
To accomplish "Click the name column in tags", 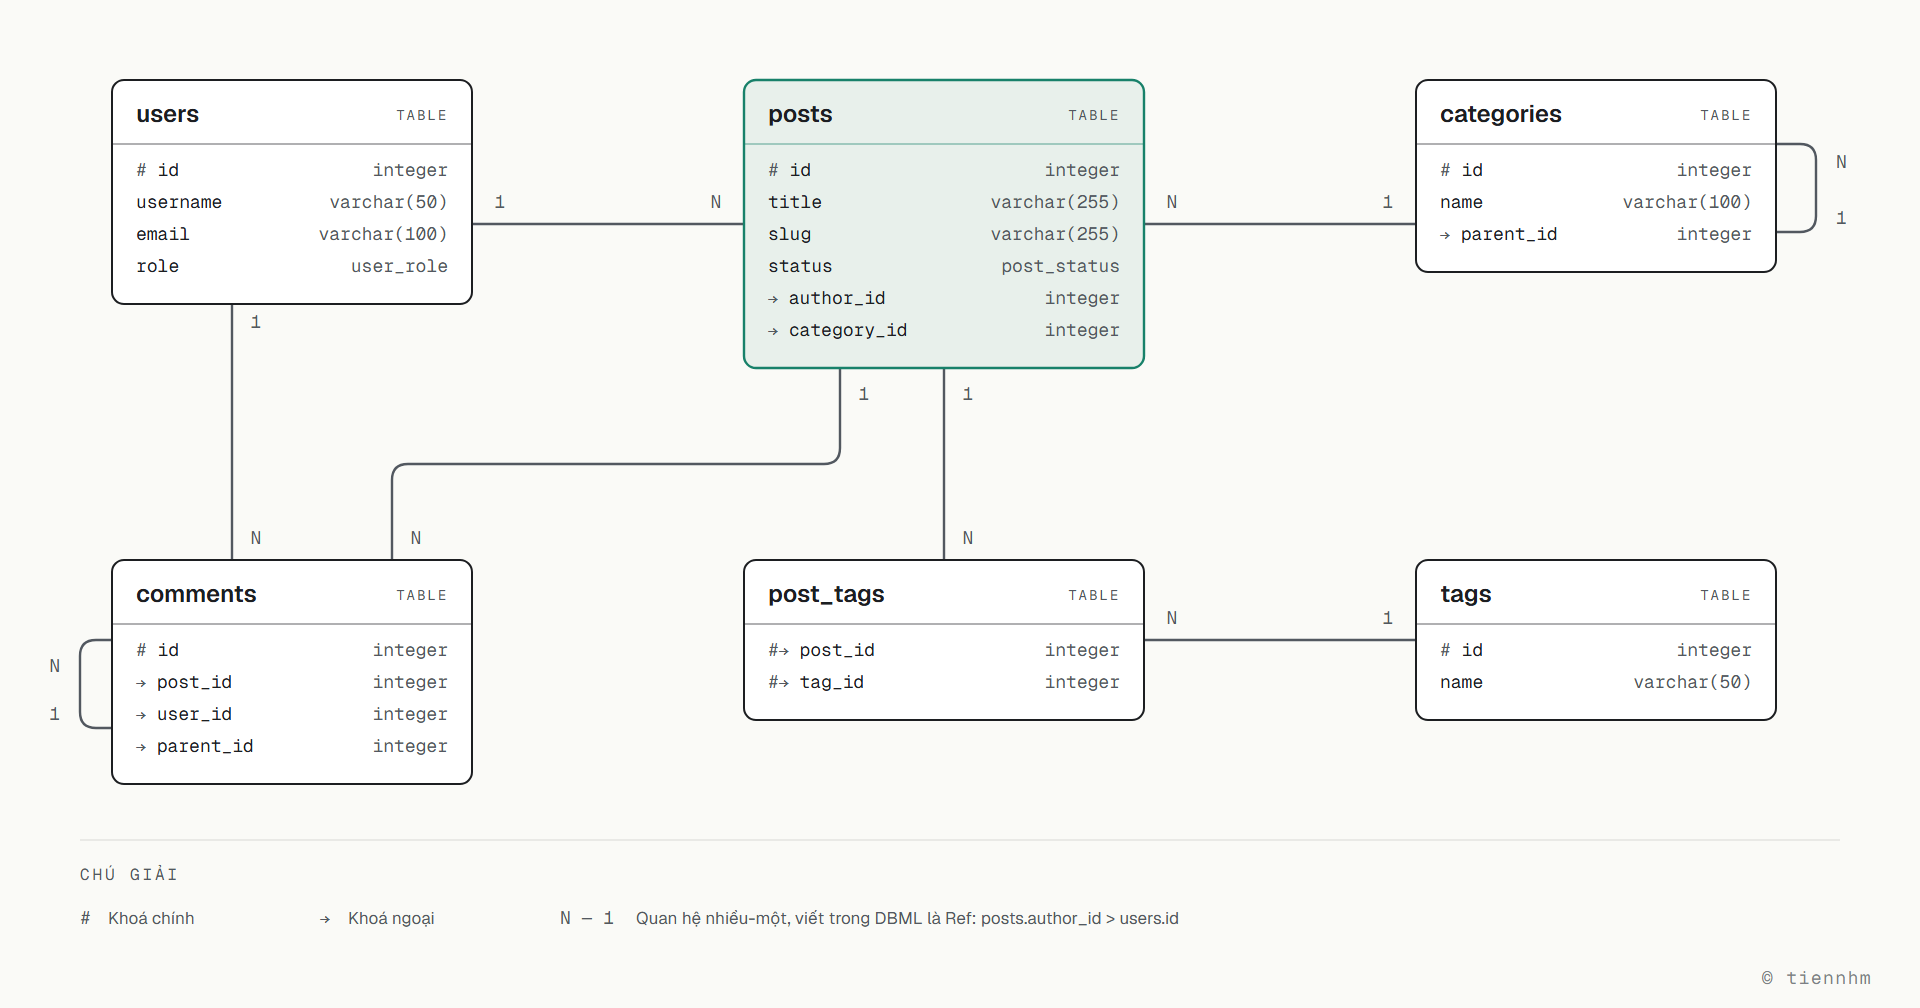I will pyautogui.click(x=1462, y=682).
